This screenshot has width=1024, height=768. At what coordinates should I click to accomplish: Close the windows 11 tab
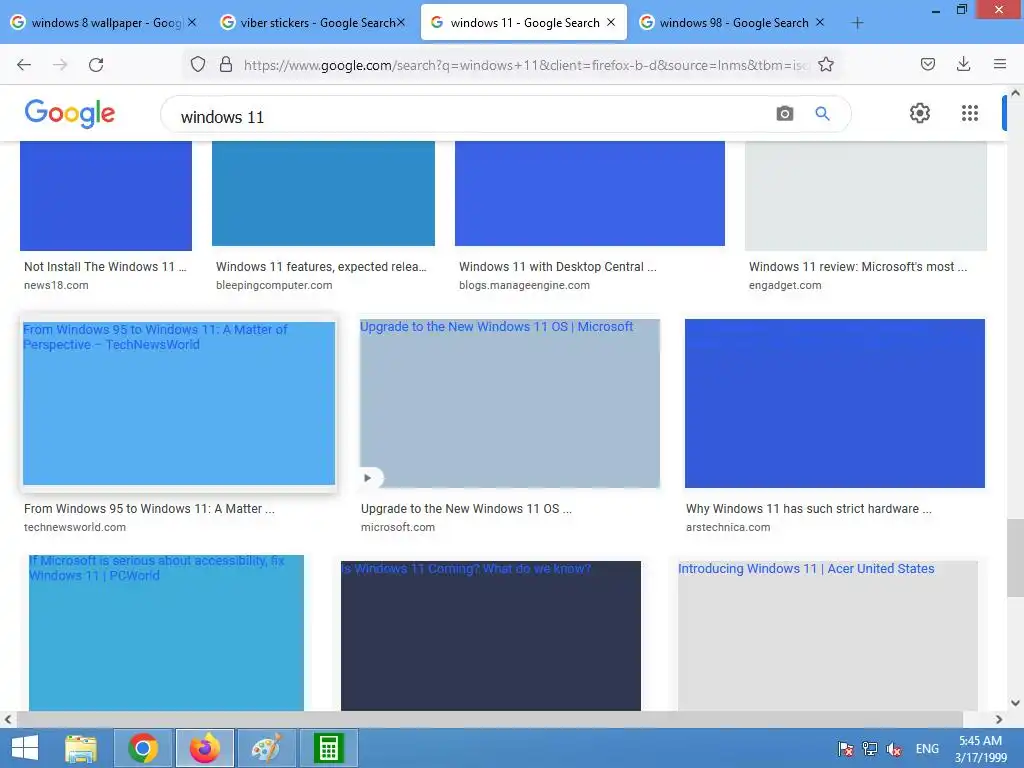[x=611, y=22]
